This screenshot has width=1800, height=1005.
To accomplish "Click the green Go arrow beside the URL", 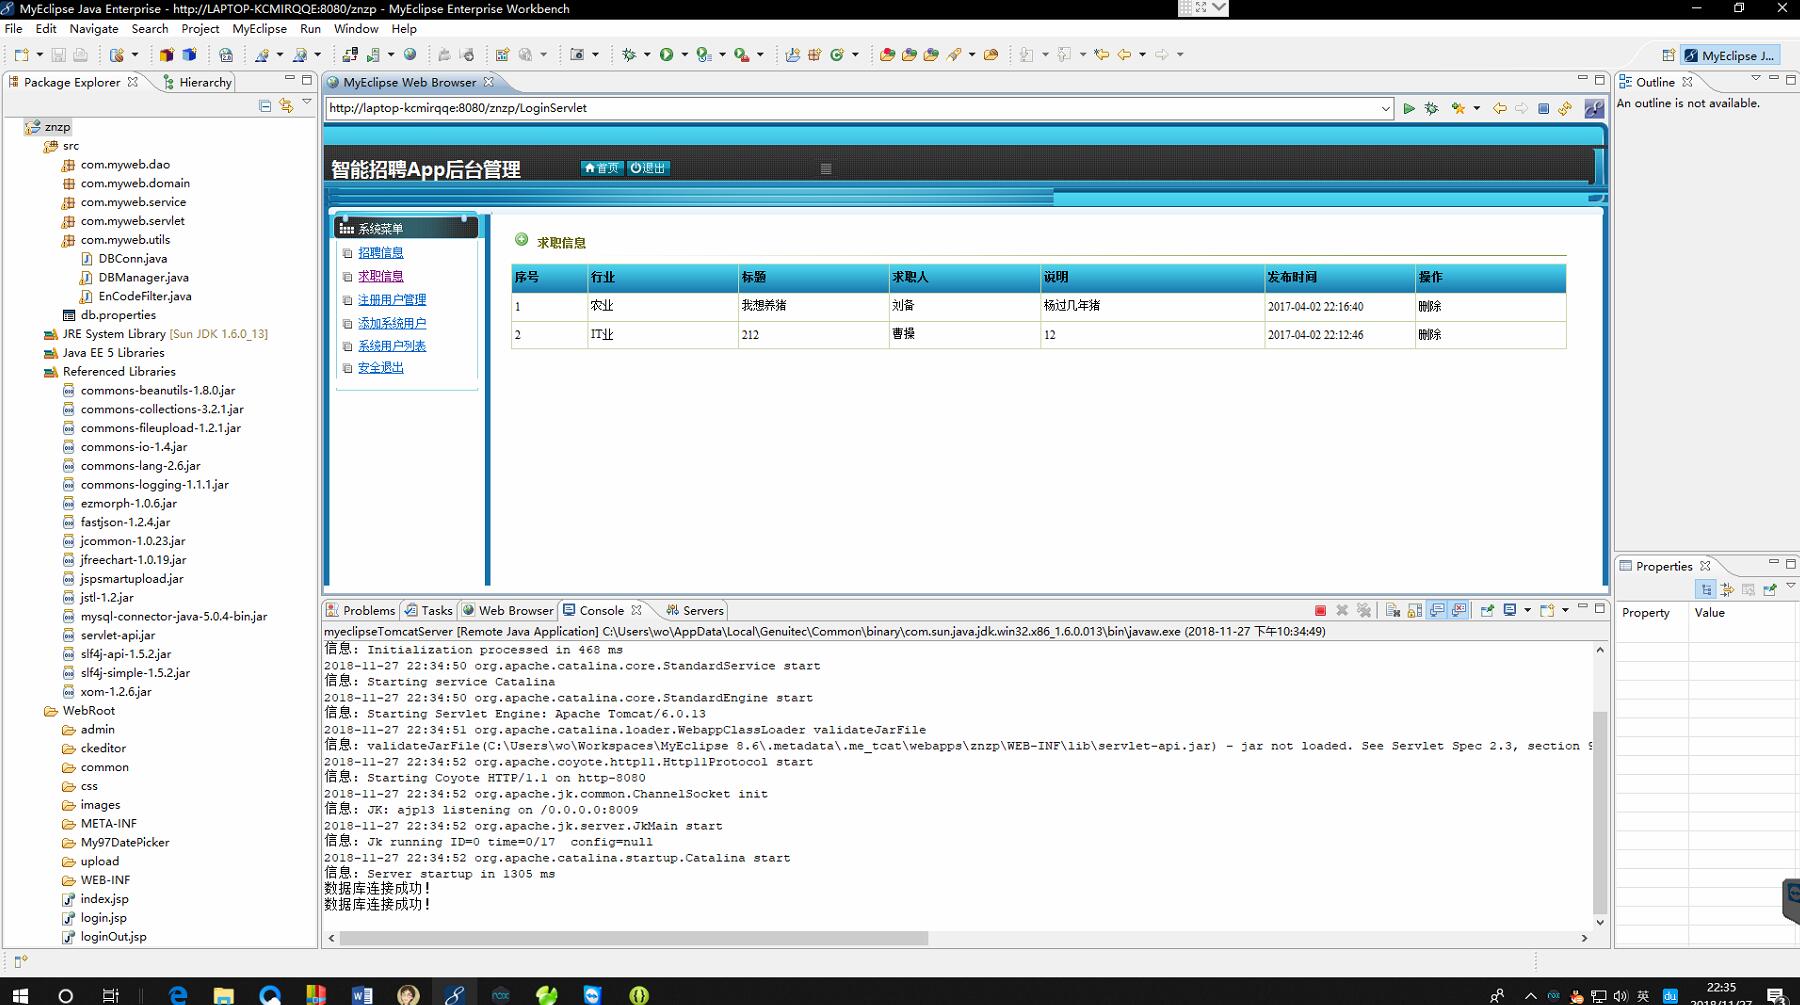I will 1409,108.
